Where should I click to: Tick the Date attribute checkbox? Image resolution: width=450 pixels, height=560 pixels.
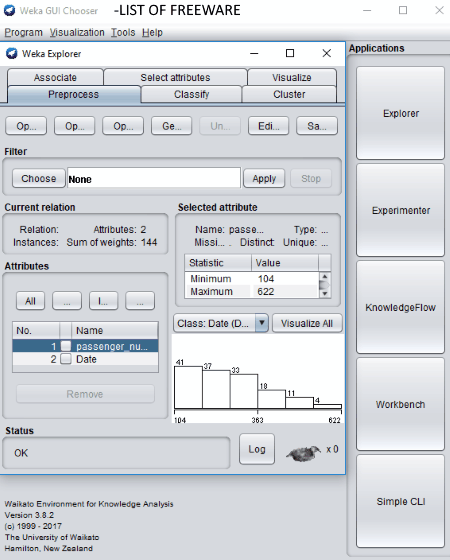tap(66, 359)
